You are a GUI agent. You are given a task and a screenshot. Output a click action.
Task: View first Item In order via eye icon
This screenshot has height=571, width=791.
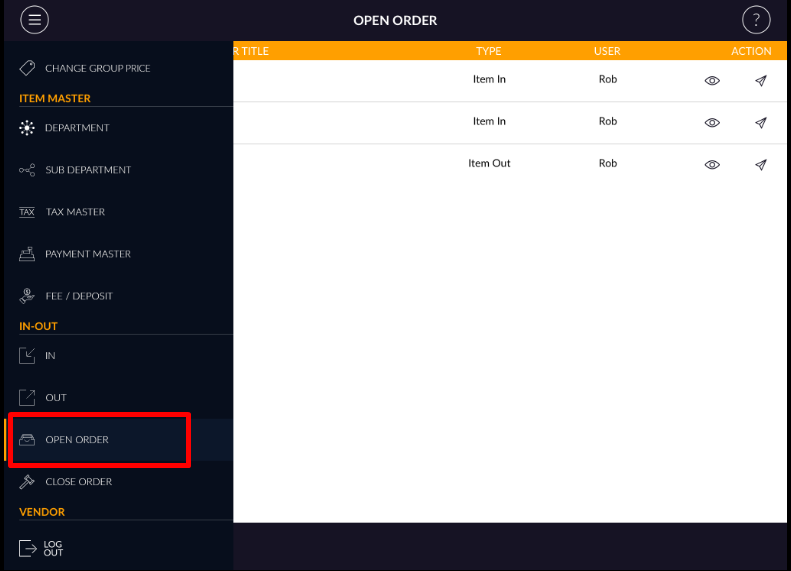712,81
